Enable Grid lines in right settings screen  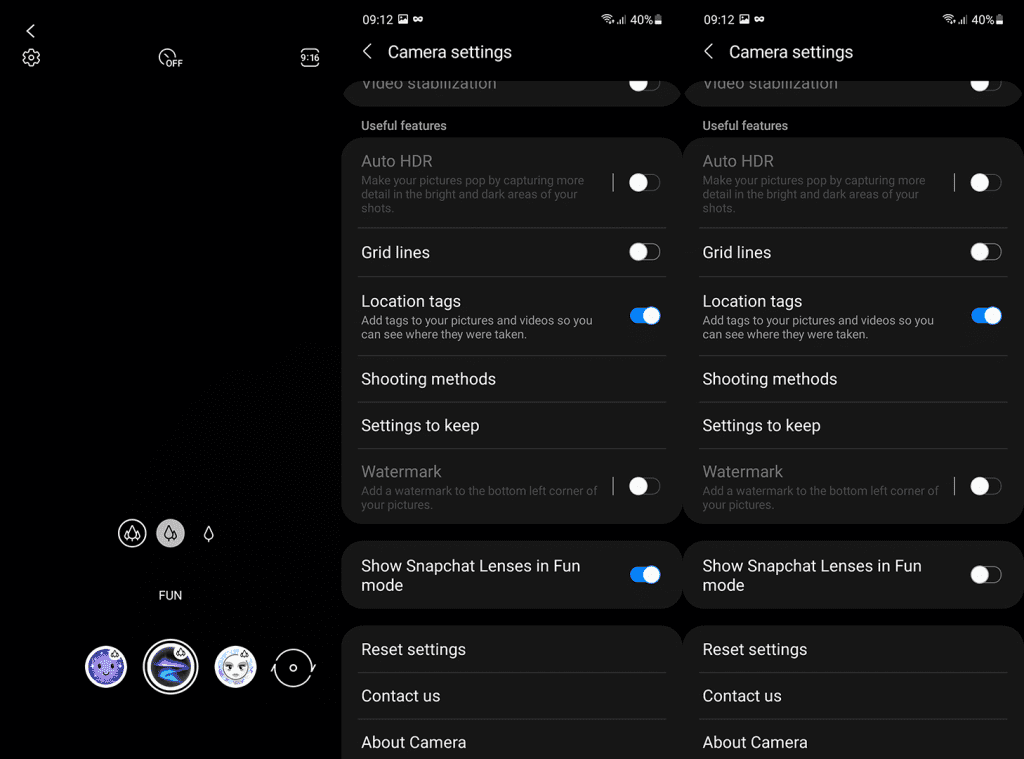click(985, 252)
